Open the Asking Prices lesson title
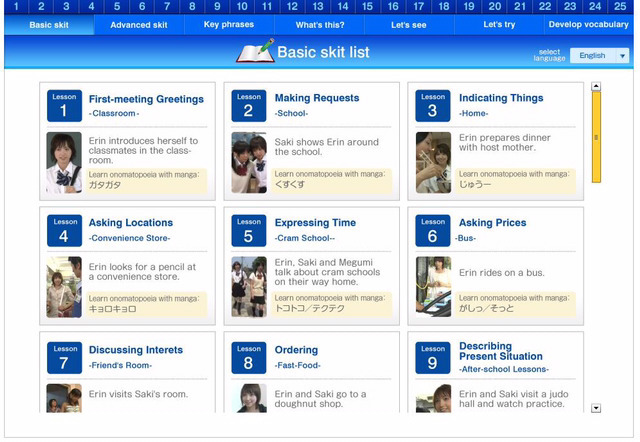 [x=493, y=223]
